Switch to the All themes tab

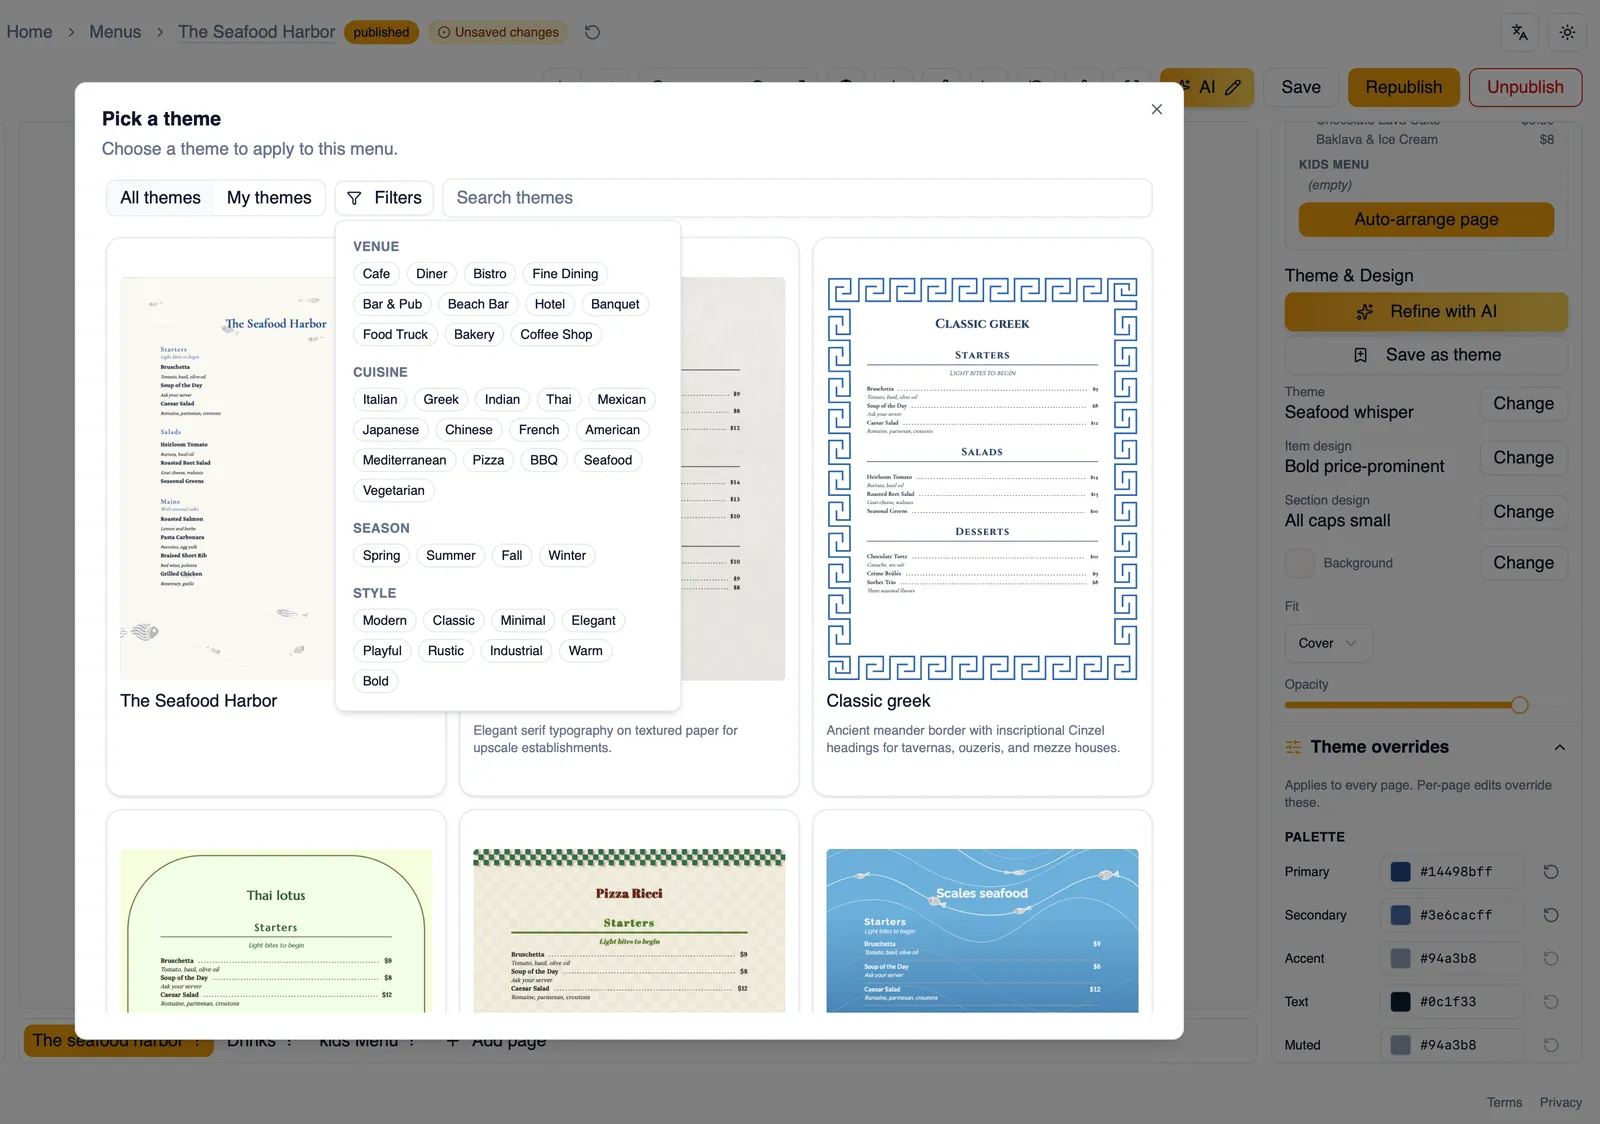pyautogui.click(x=161, y=198)
